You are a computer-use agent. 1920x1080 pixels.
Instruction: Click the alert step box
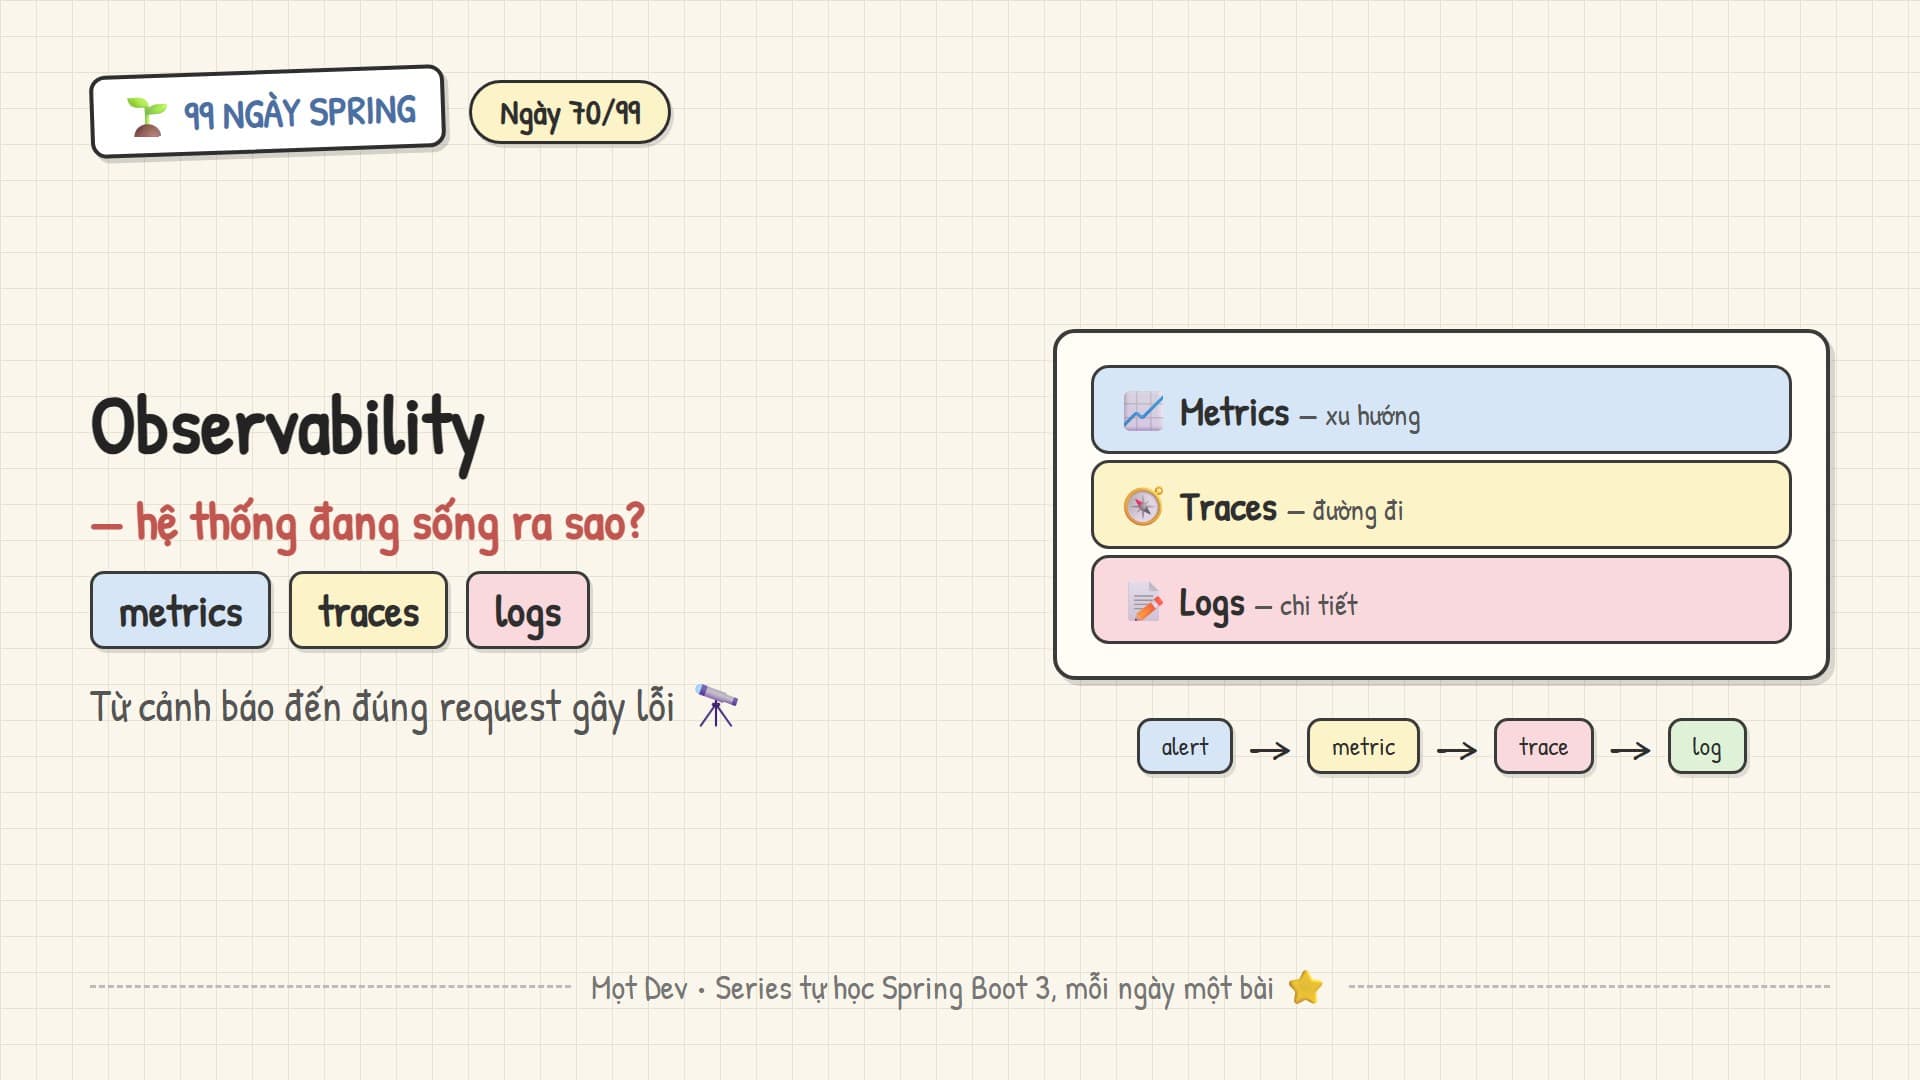coord(1185,746)
